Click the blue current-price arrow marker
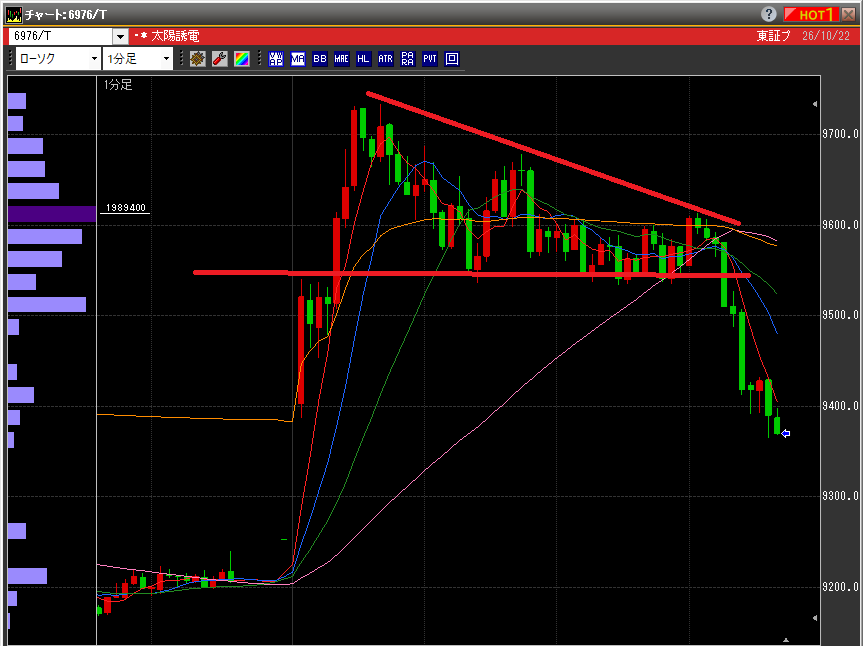The height and width of the screenshot is (646, 863). pos(785,434)
